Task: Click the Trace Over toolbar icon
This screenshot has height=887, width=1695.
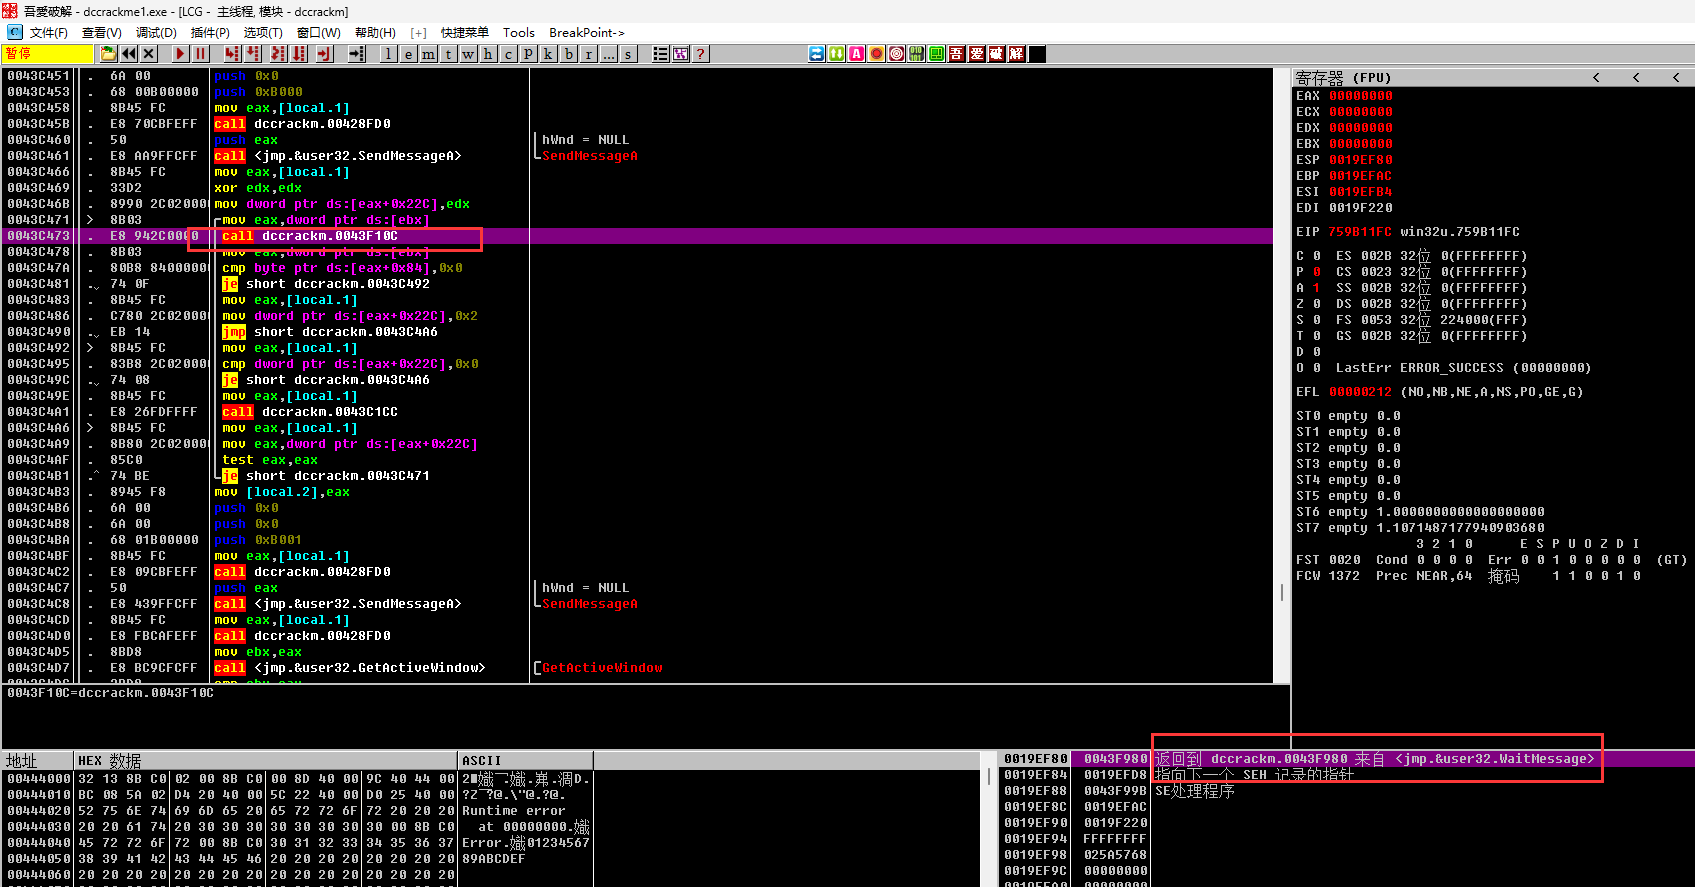Action: coord(299,54)
